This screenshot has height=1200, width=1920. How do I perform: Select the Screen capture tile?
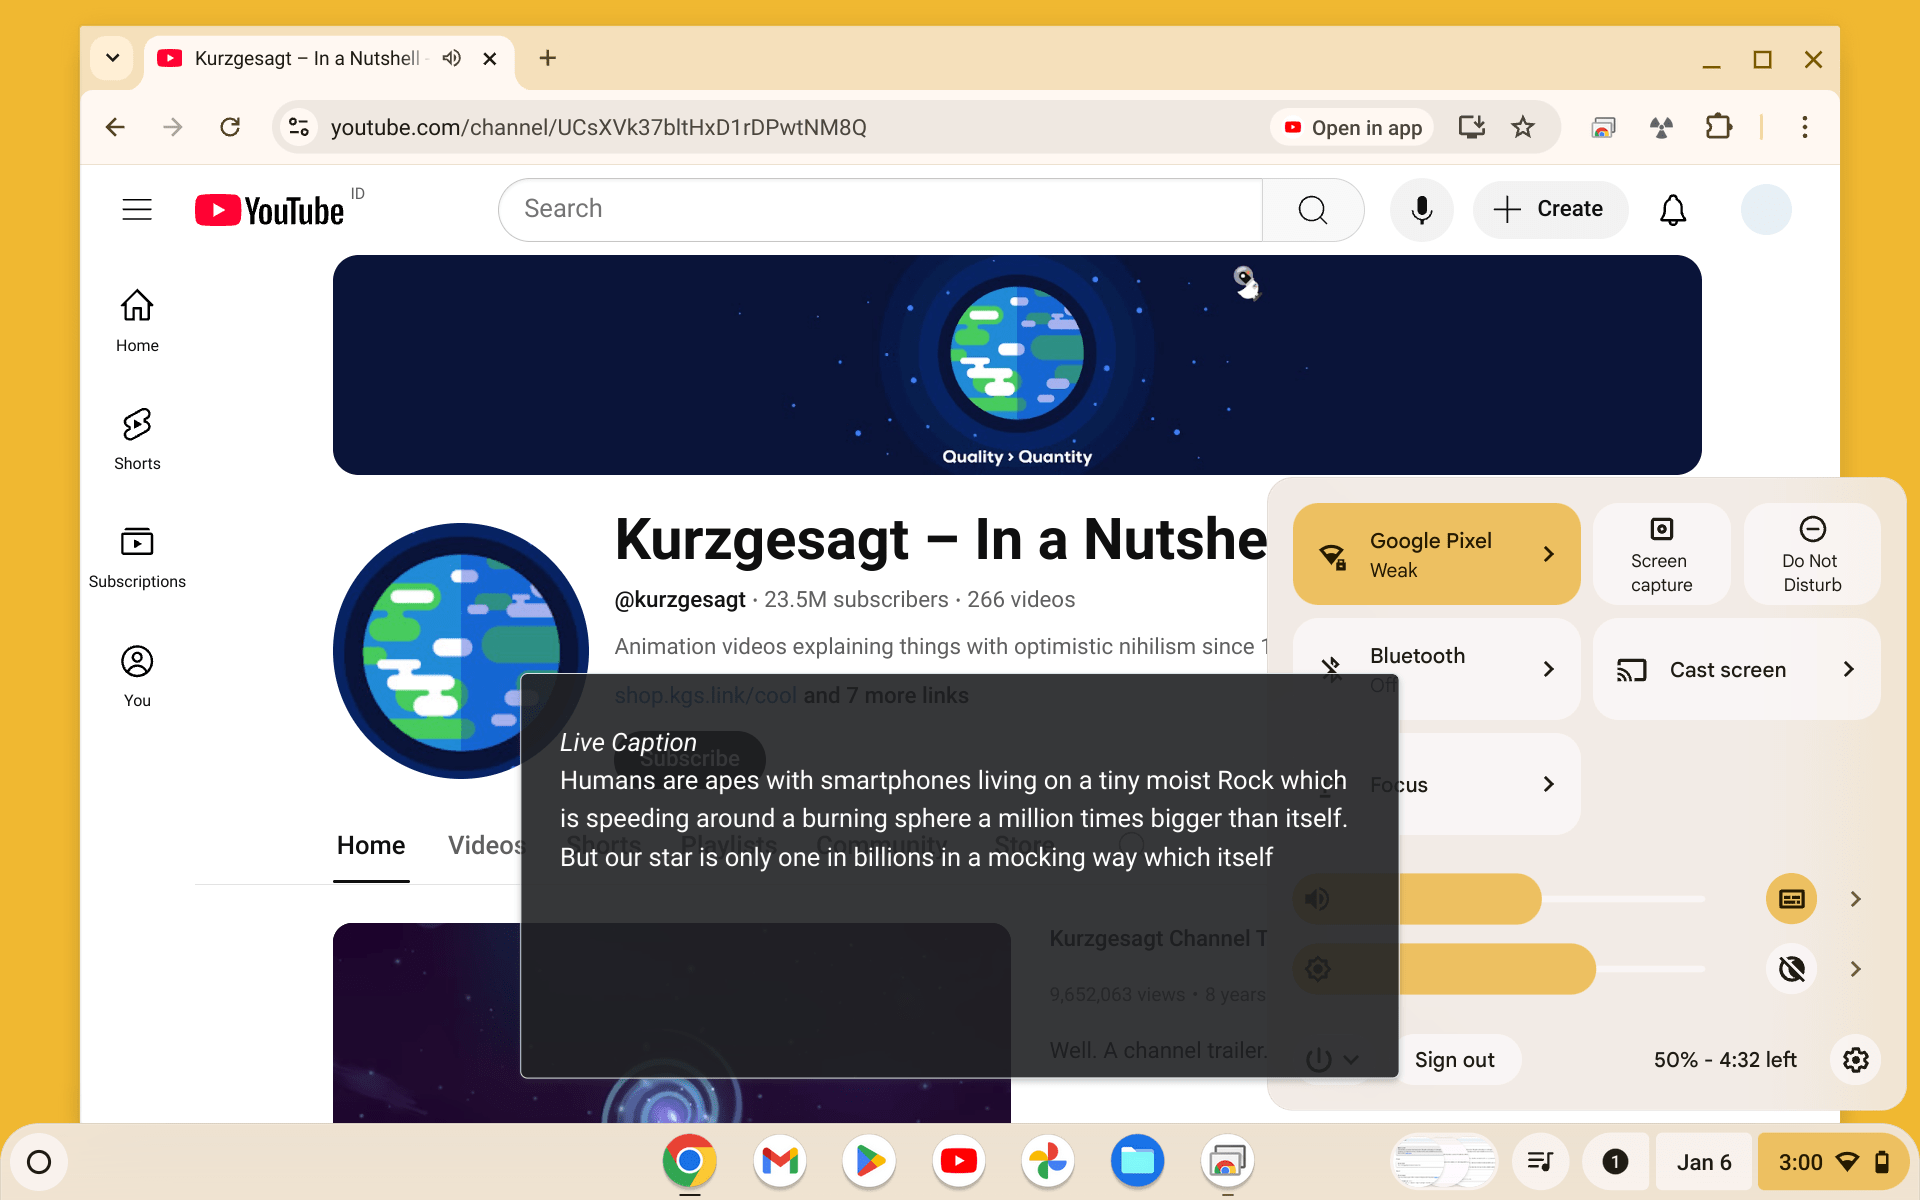(x=1660, y=554)
